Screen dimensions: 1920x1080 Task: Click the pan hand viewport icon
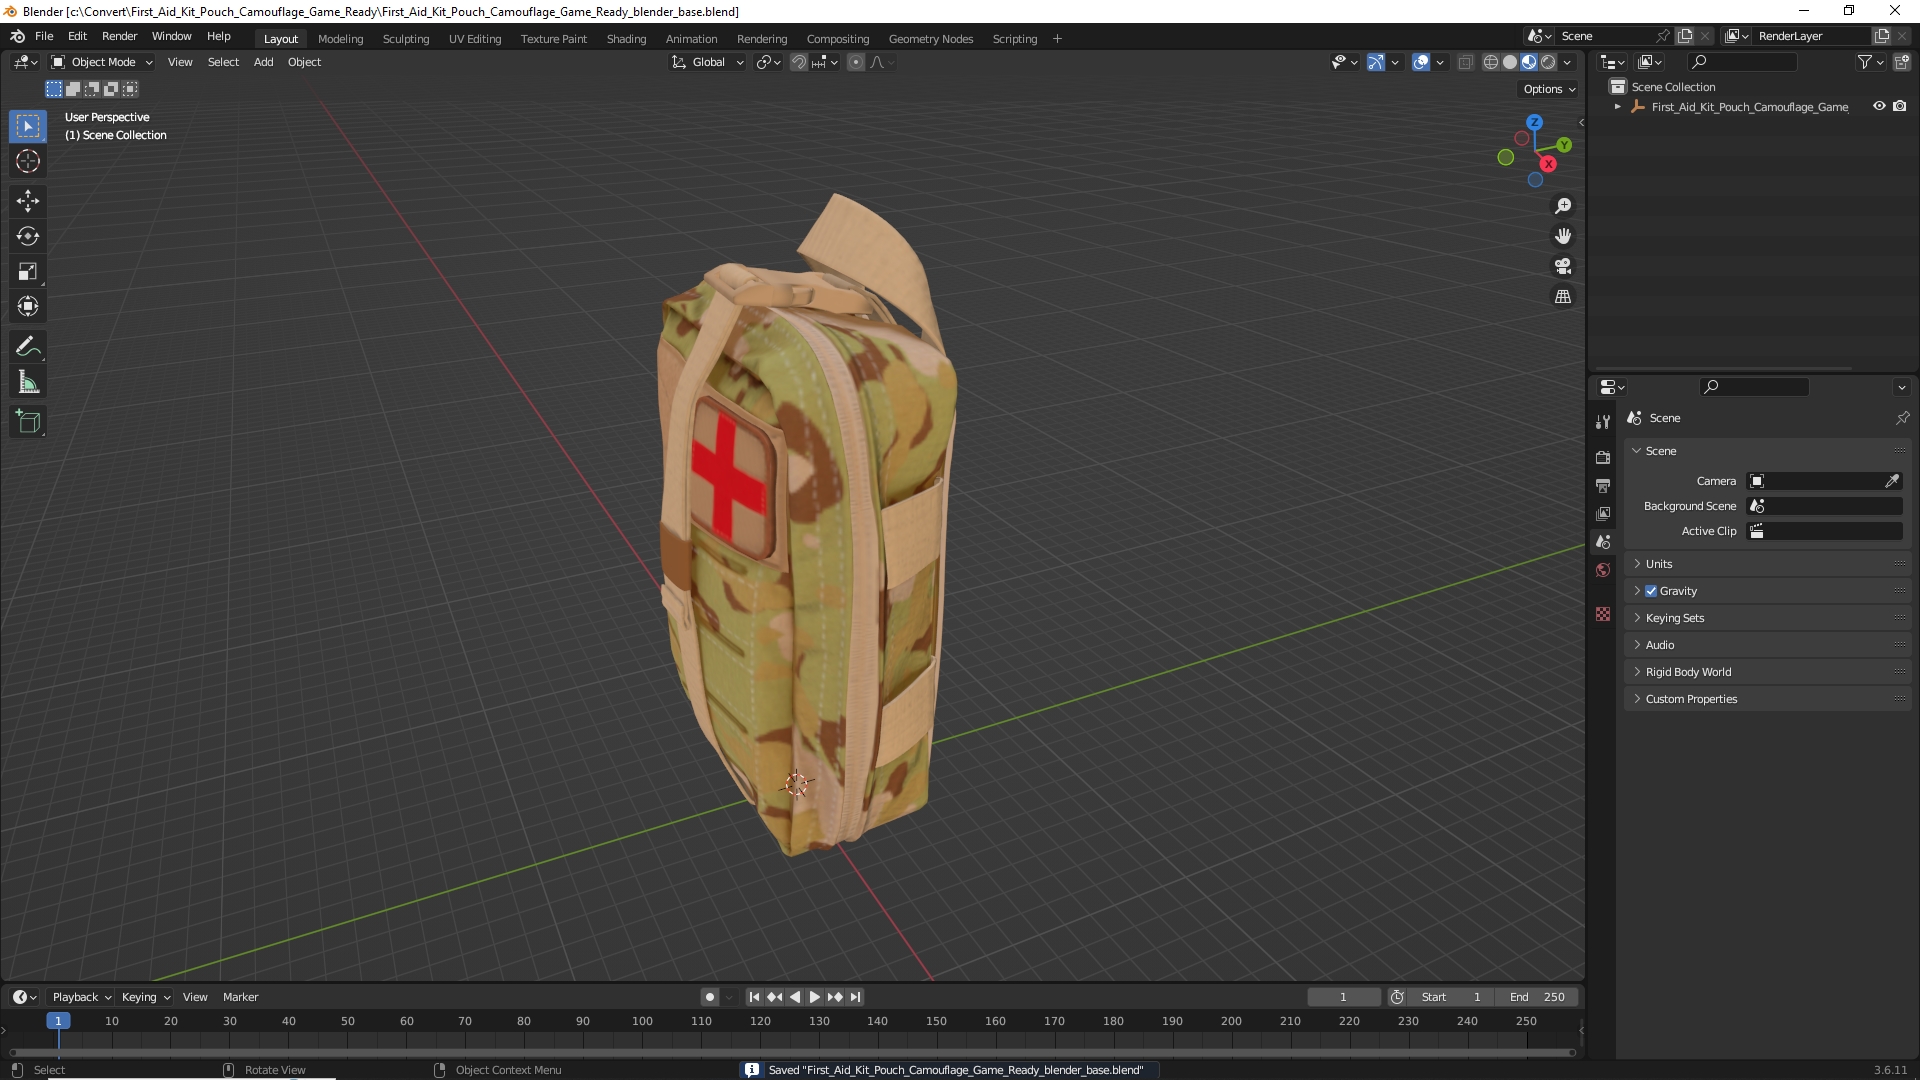(x=1563, y=236)
